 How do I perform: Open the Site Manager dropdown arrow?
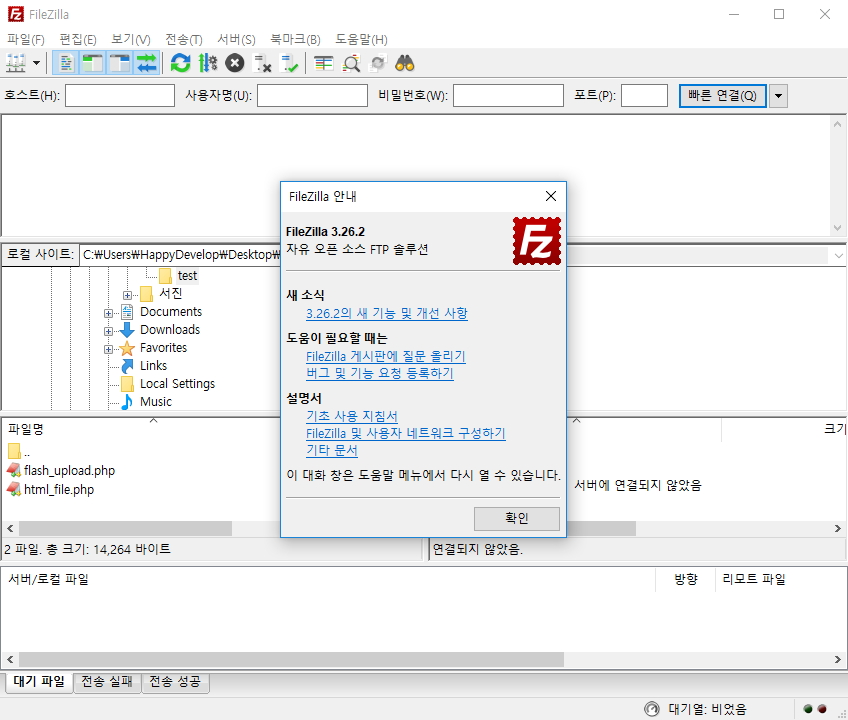point(36,63)
